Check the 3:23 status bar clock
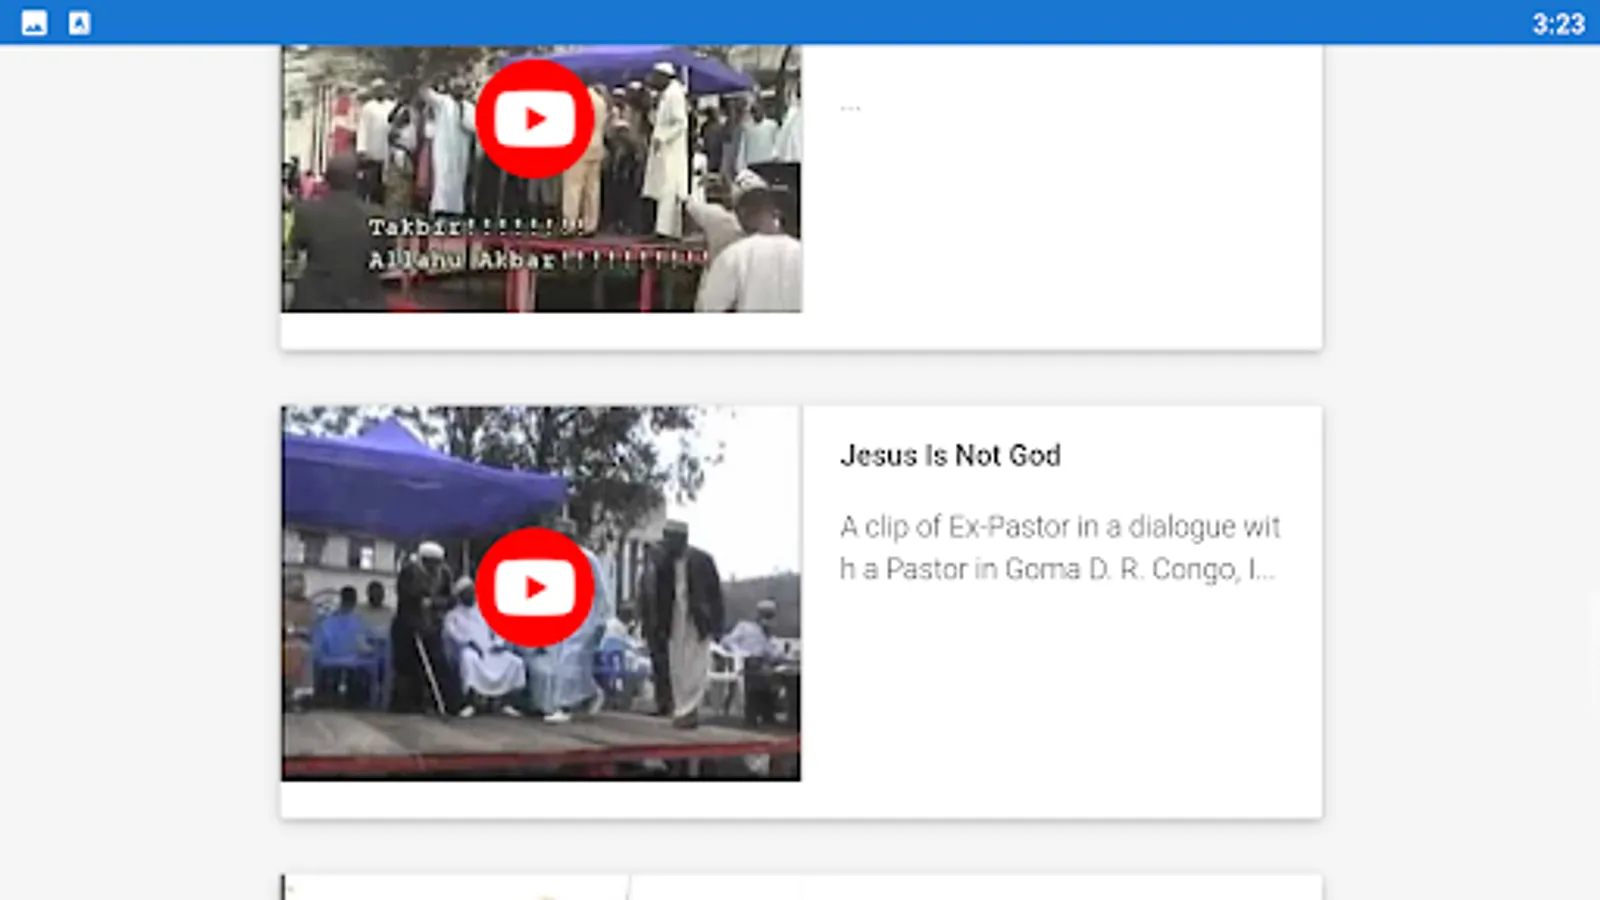 [x=1558, y=24]
